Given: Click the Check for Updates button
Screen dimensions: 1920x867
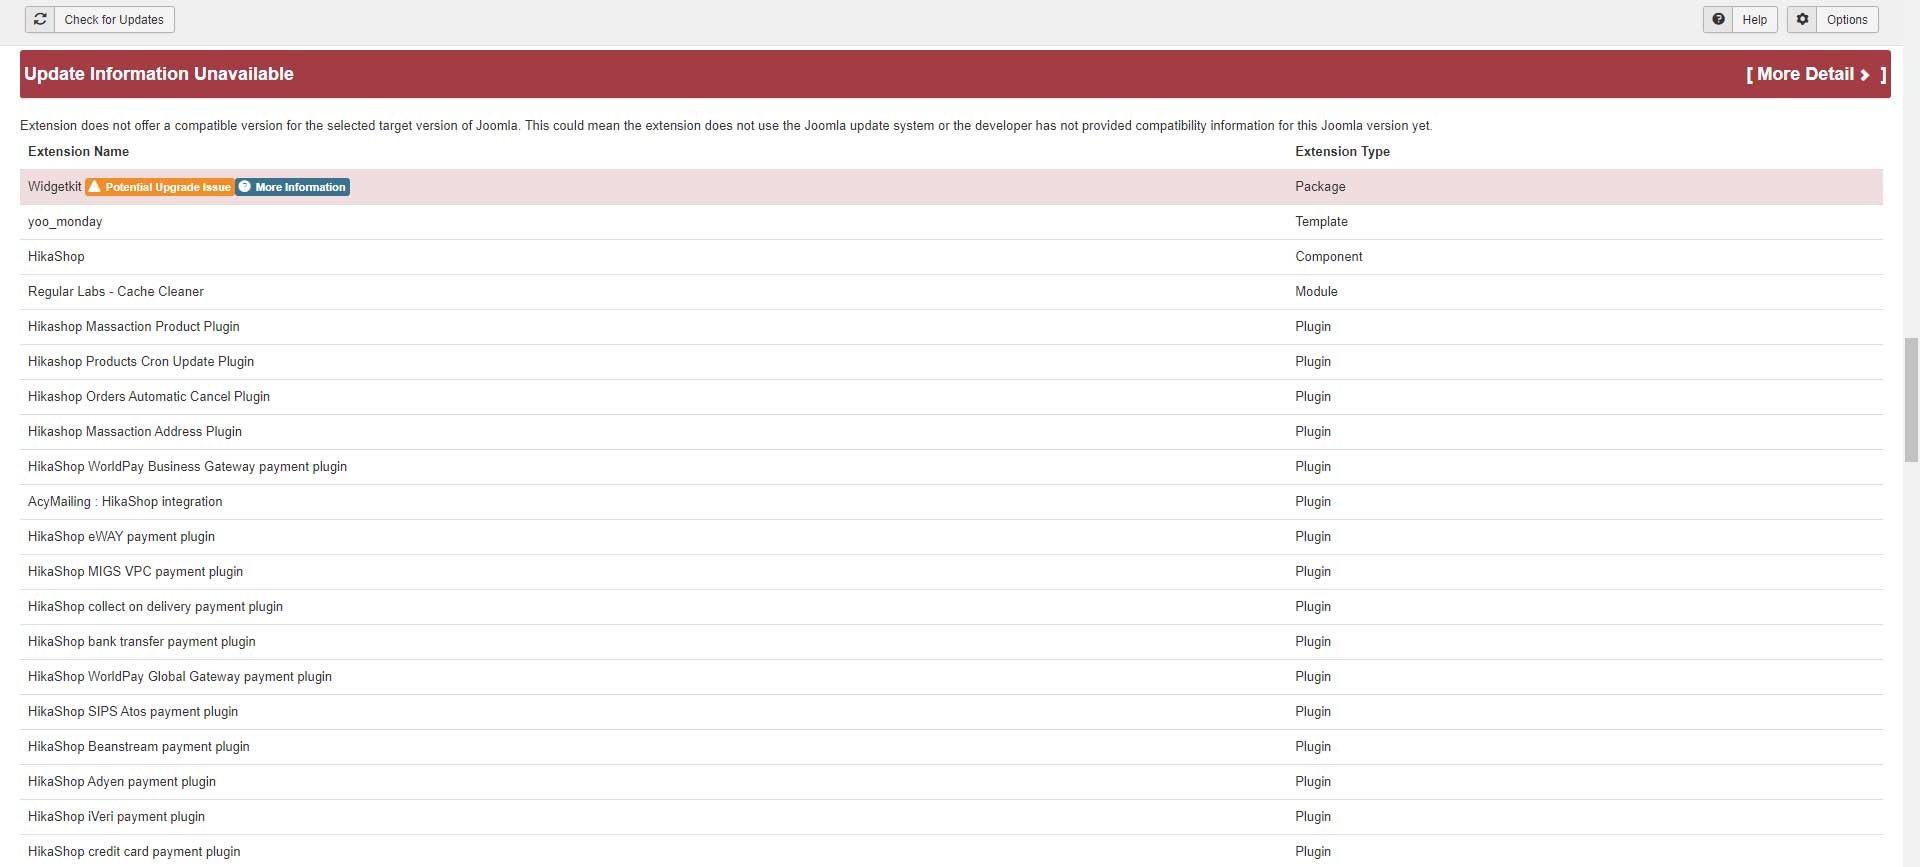Looking at the screenshot, I should 100,19.
